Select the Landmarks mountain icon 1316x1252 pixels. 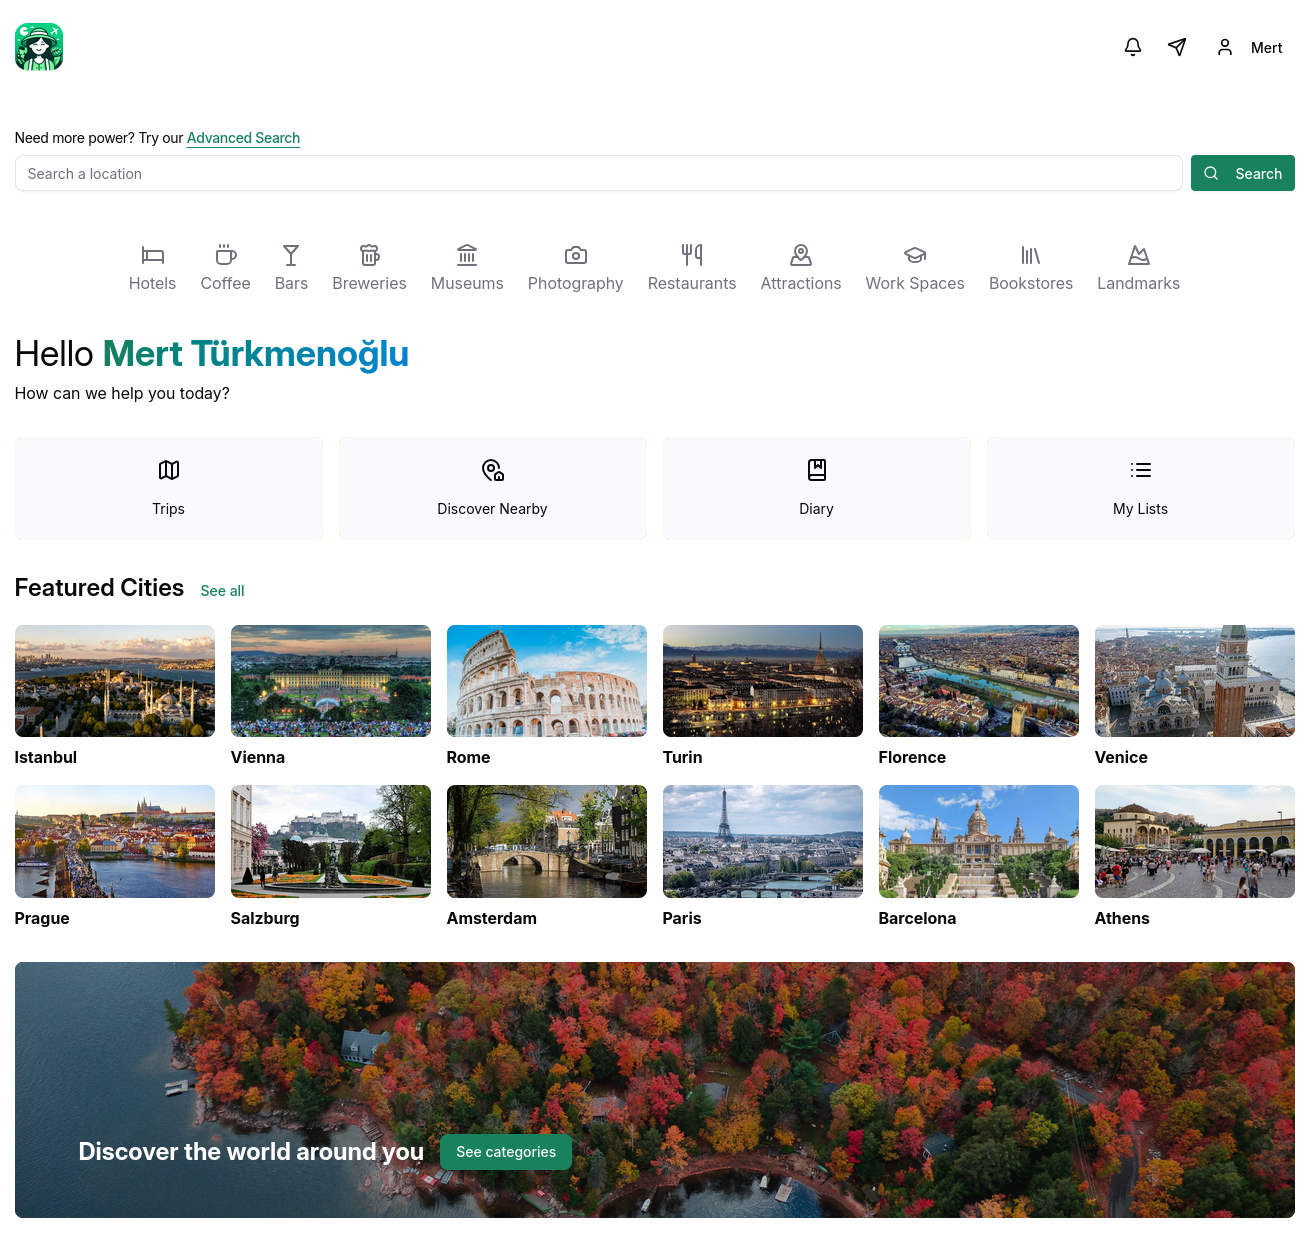click(x=1139, y=255)
